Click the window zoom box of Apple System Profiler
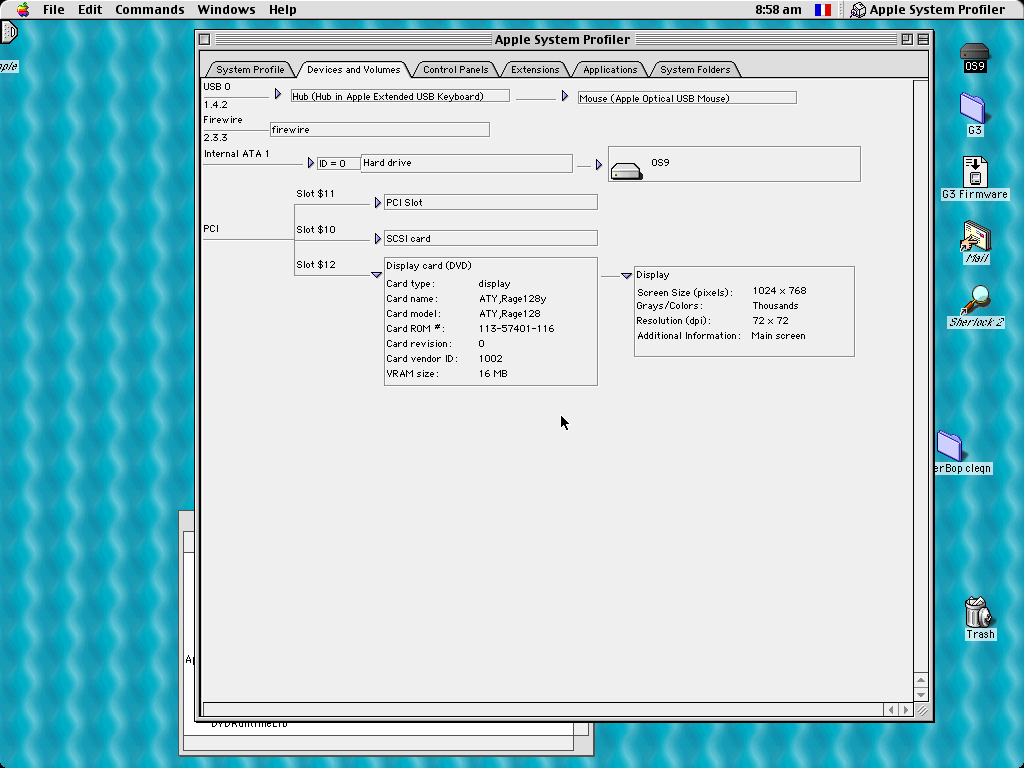This screenshot has width=1024, height=768. coord(906,39)
